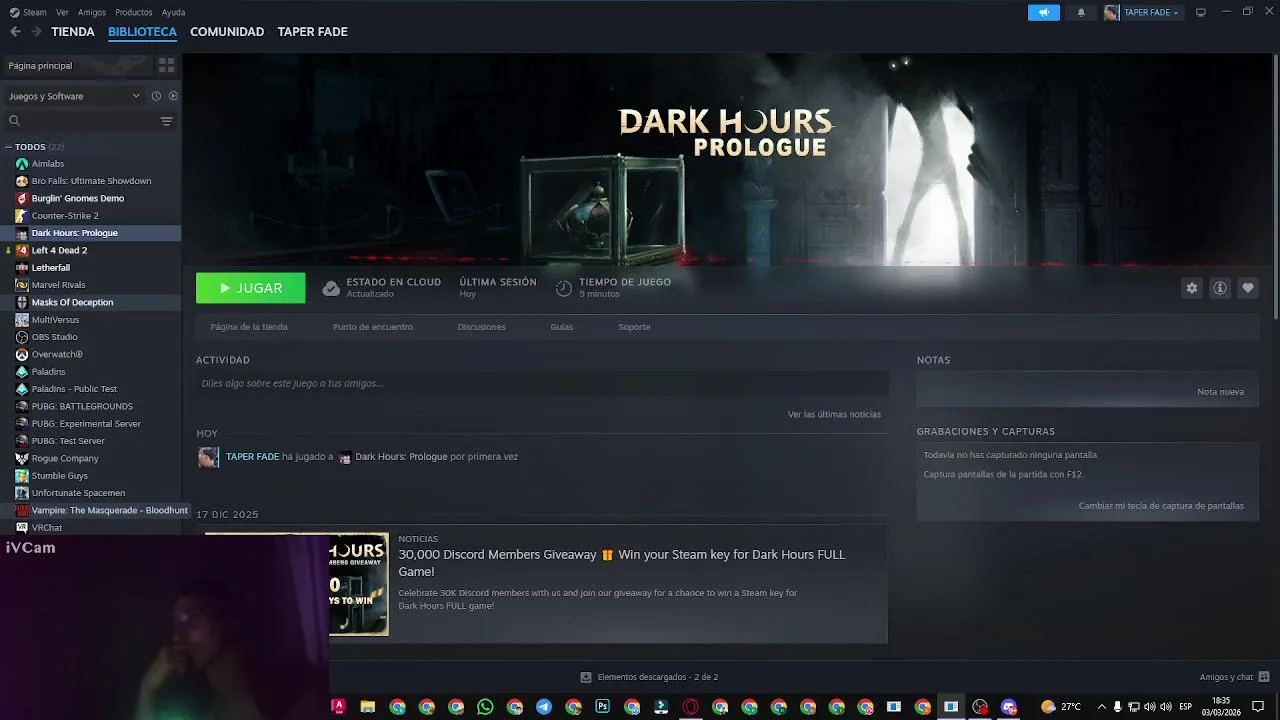This screenshot has height=720, width=1280.
Task: Open the Productos menu
Action: click(134, 12)
